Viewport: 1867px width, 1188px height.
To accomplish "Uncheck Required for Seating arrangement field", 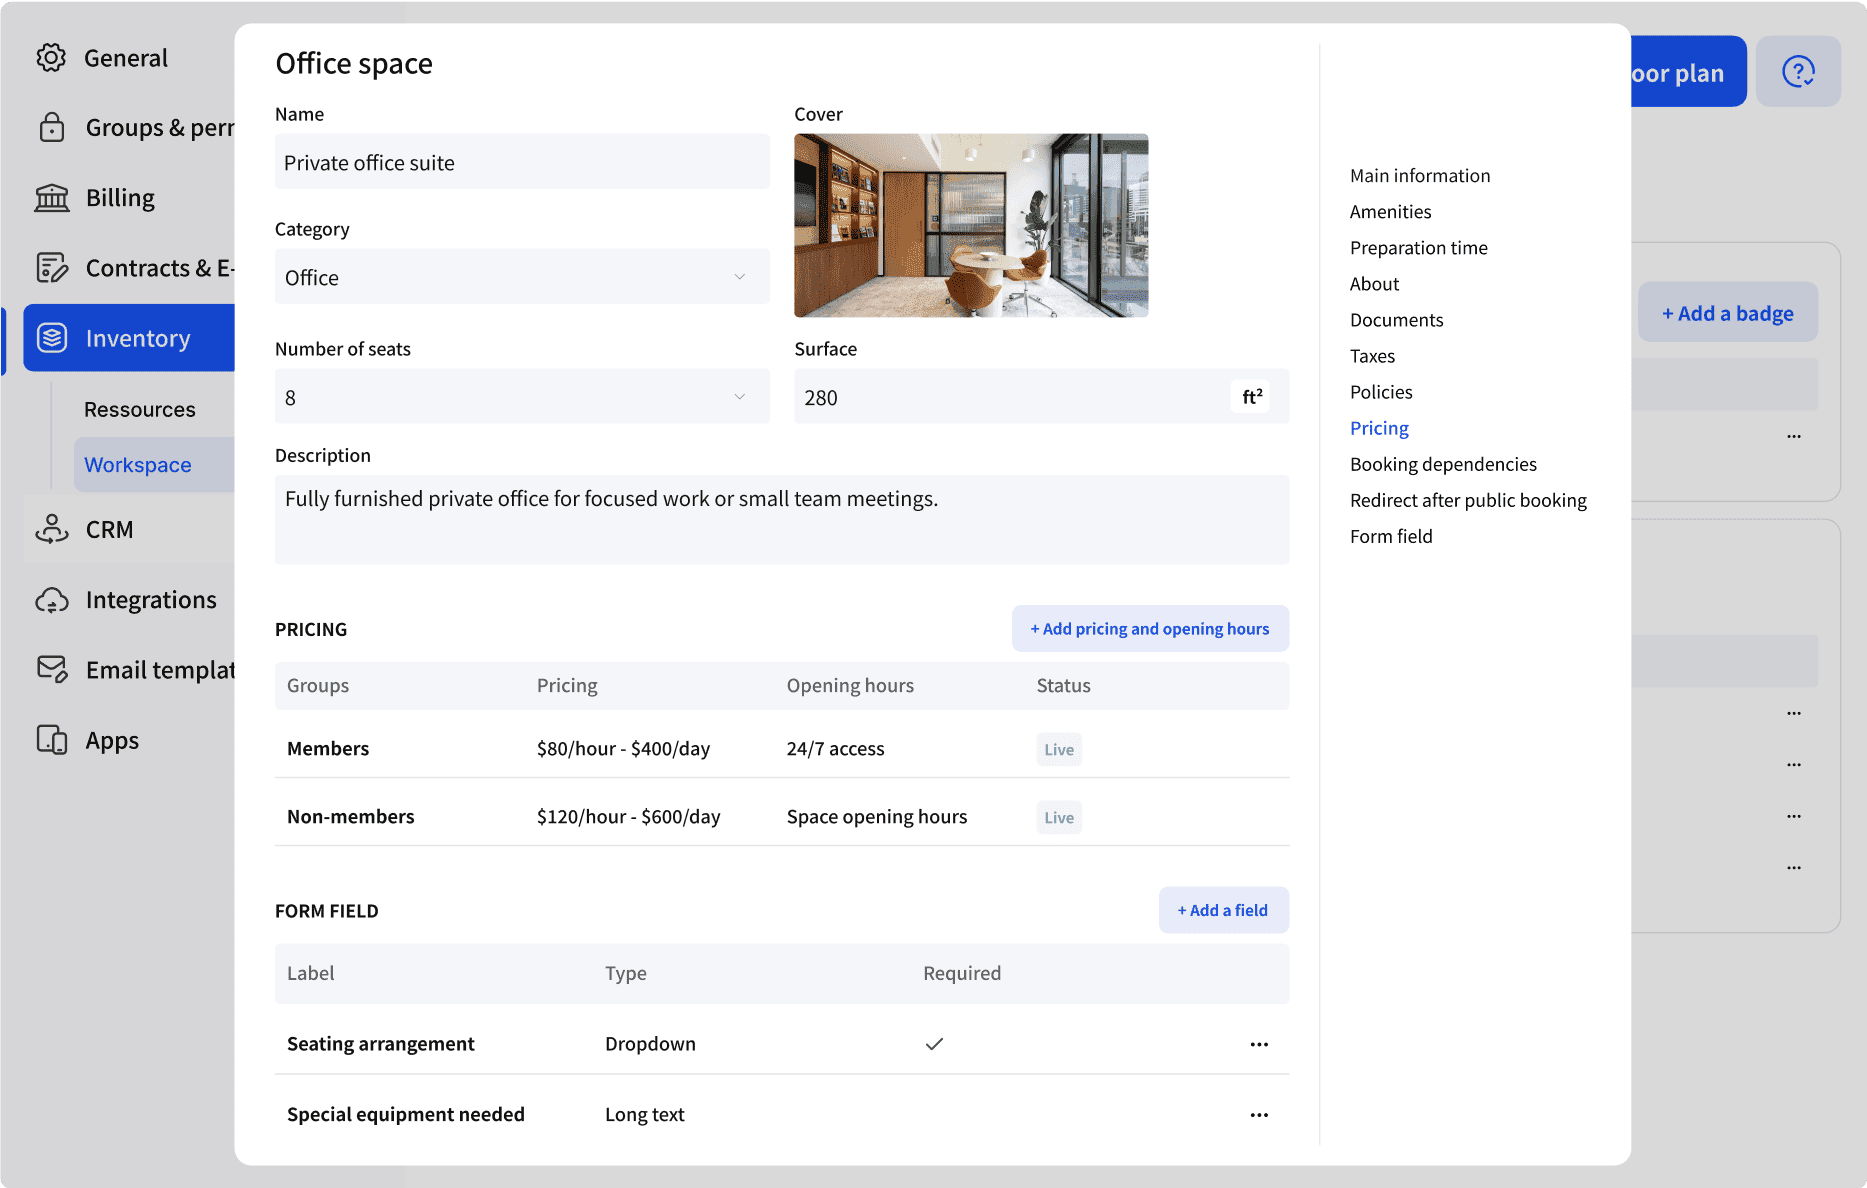I will pos(934,1043).
